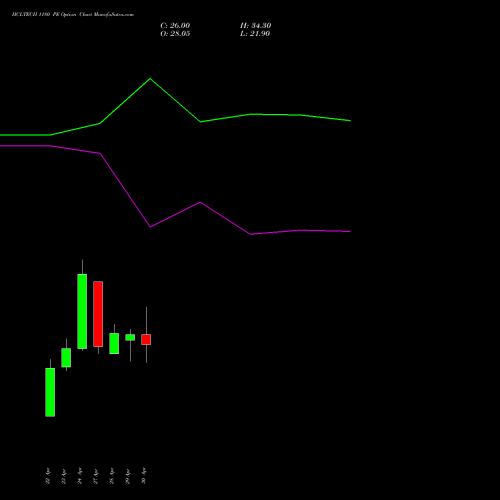Select the close value C: 26.00
This screenshot has height=500, width=500.
(x=175, y=26)
